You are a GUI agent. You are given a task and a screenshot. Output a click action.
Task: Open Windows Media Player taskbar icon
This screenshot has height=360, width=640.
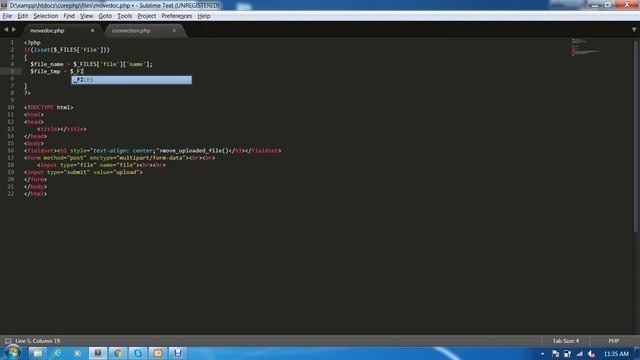(x=78, y=353)
